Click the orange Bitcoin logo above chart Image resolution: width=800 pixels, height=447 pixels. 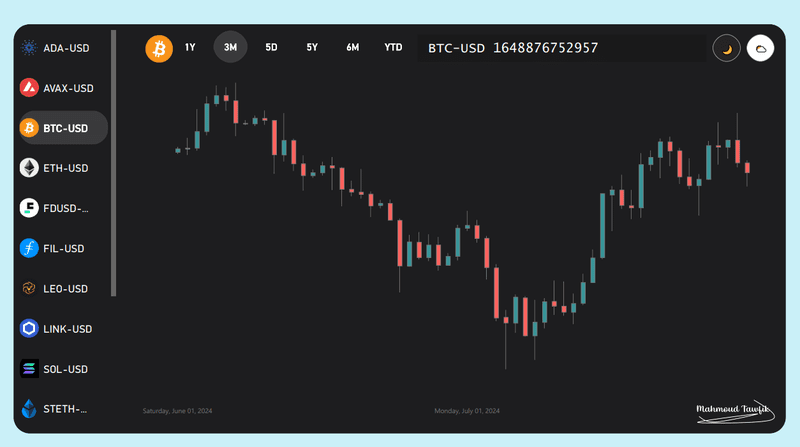(x=159, y=48)
